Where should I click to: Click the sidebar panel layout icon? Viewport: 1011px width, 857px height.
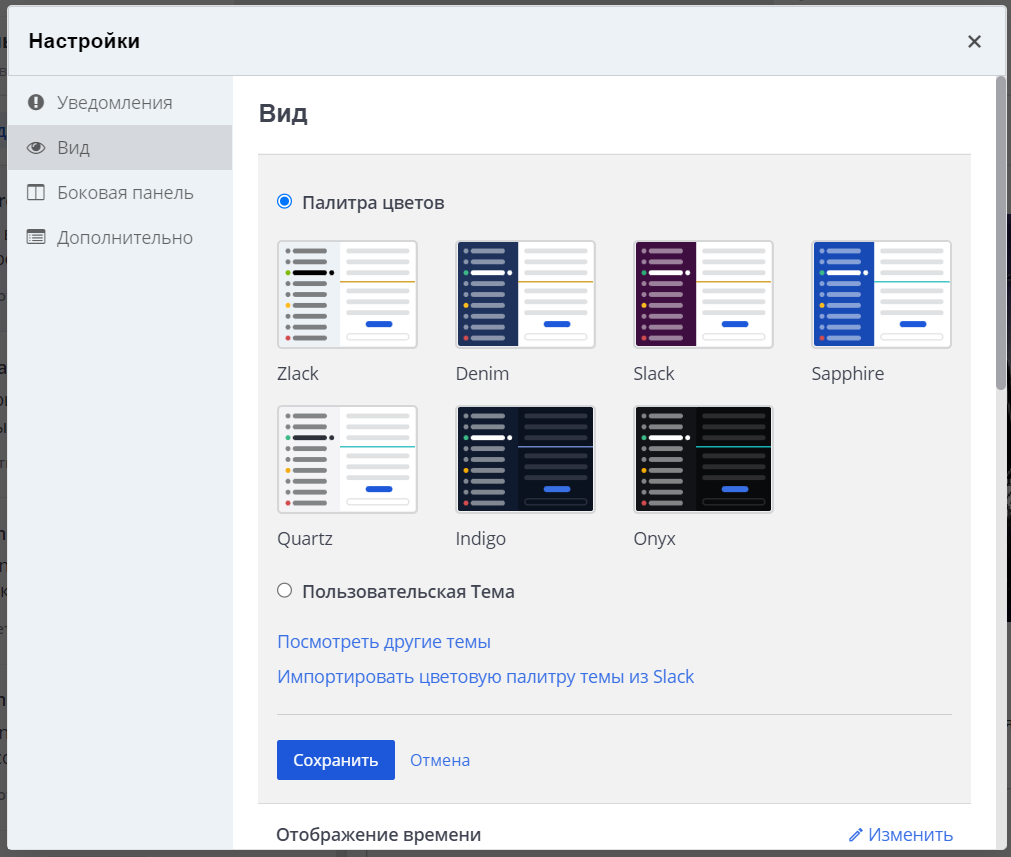(37, 193)
